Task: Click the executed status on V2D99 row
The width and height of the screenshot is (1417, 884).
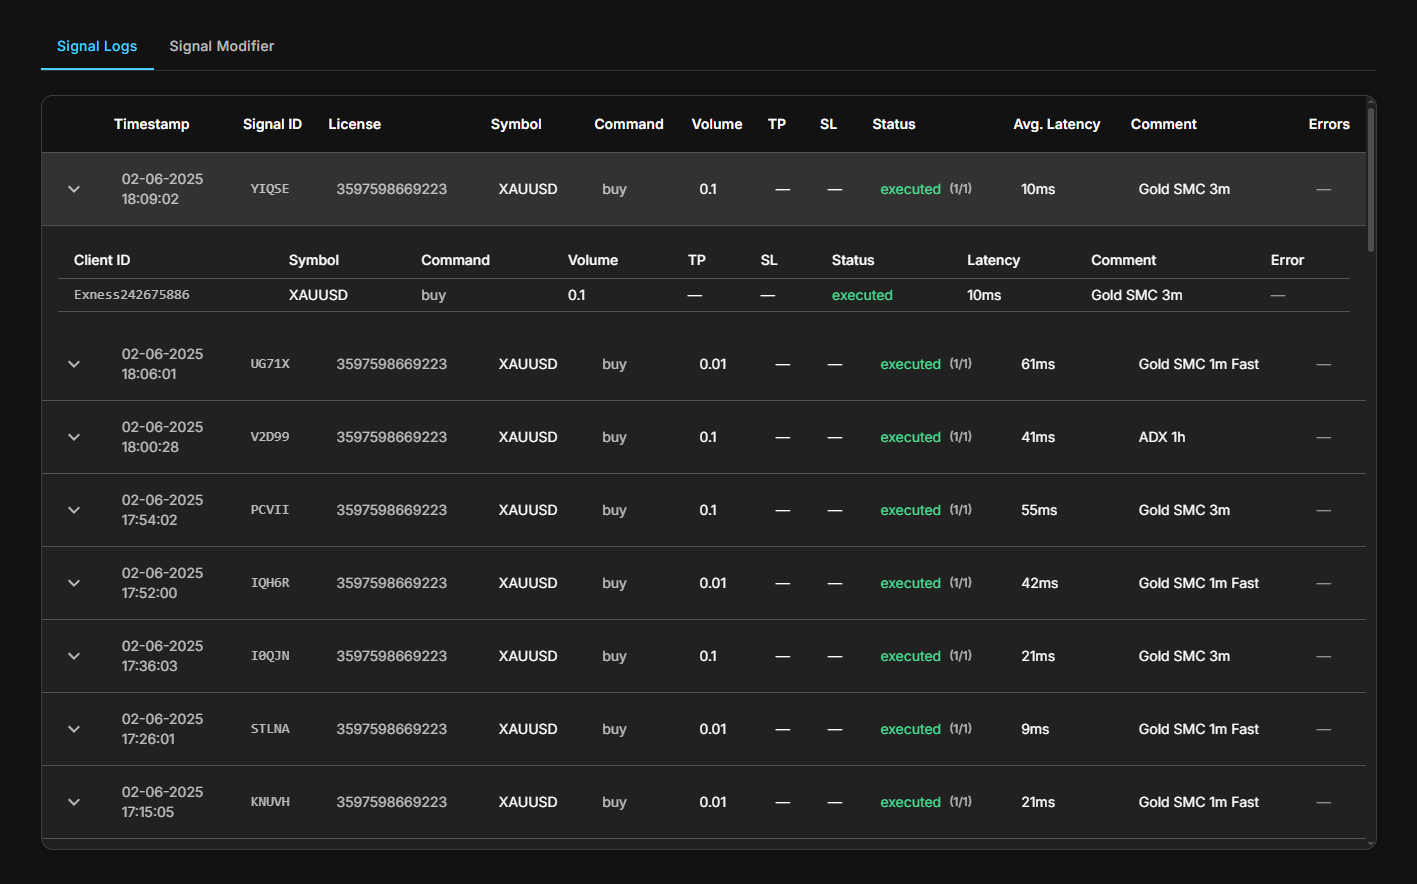Action: point(910,436)
